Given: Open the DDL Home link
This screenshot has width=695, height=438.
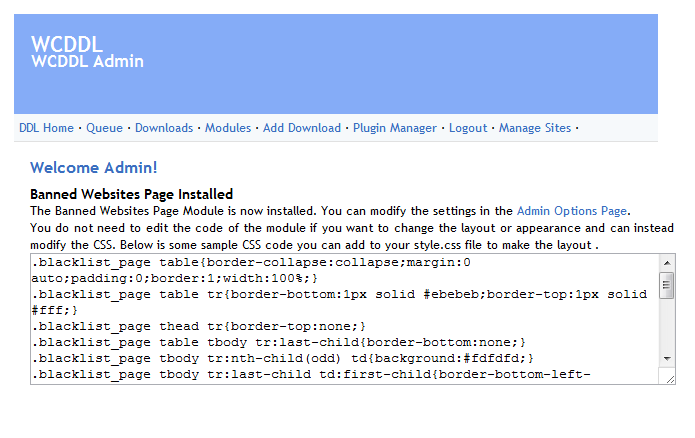Looking at the screenshot, I should click(46, 128).
